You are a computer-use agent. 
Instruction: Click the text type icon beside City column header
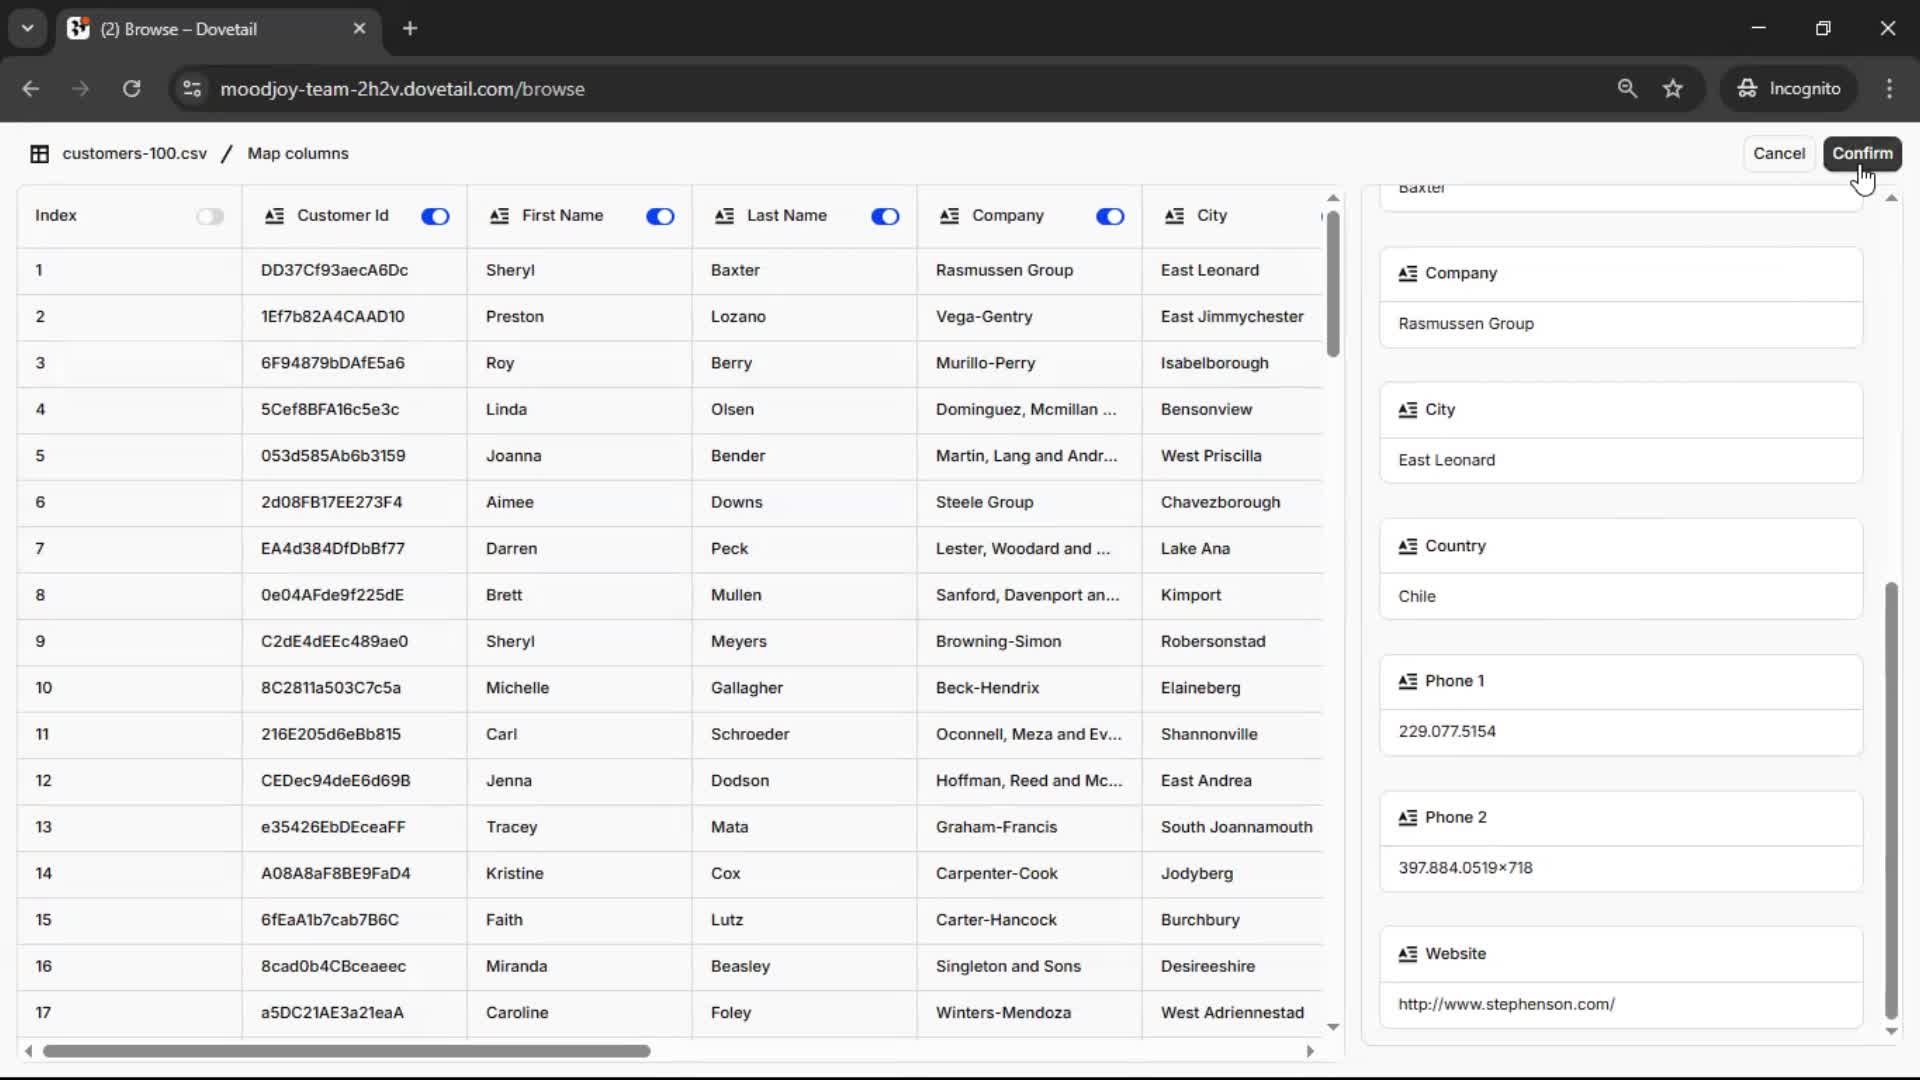click(x=1174, y=216)
